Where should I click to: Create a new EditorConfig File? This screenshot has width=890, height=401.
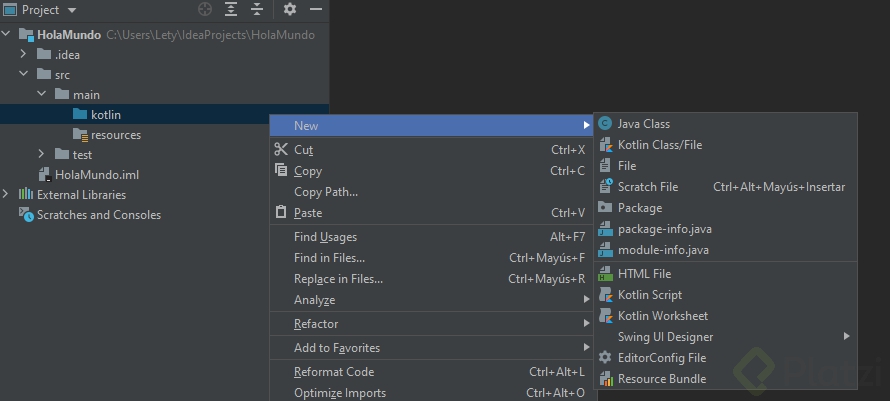(x=725, y=358)
